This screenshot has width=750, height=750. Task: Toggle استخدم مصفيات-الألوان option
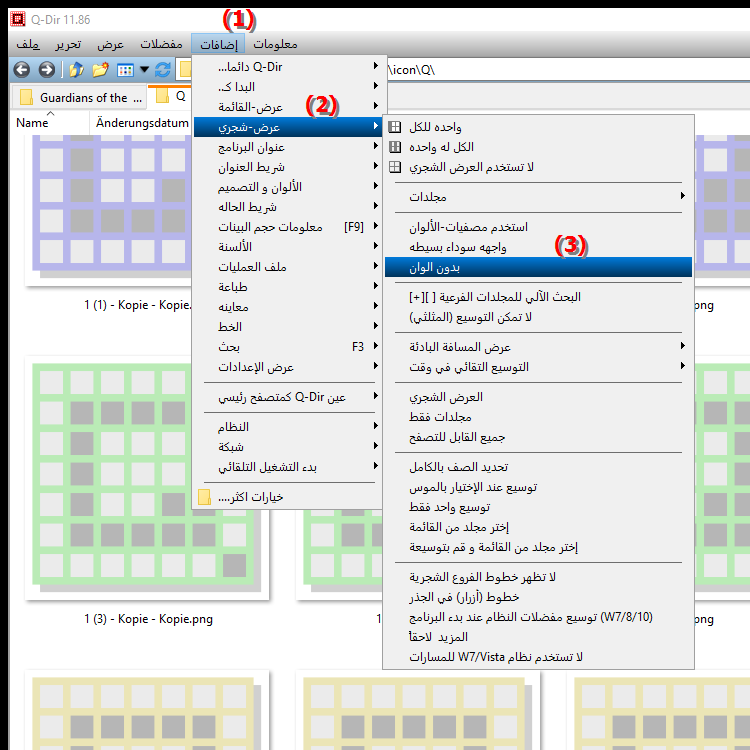coord(539,227)
